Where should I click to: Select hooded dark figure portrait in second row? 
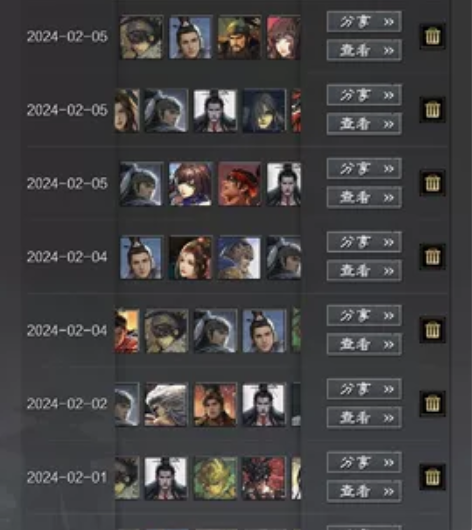(x=264, y=111)
